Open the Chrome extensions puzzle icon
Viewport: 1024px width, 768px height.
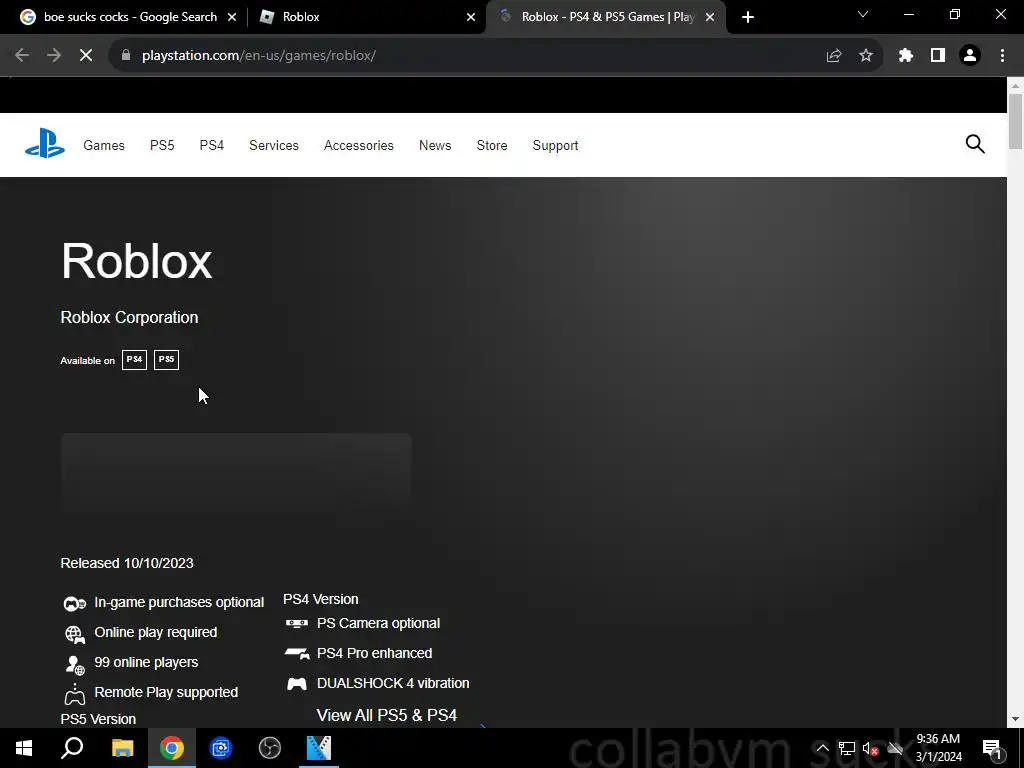tap(905, 56)
